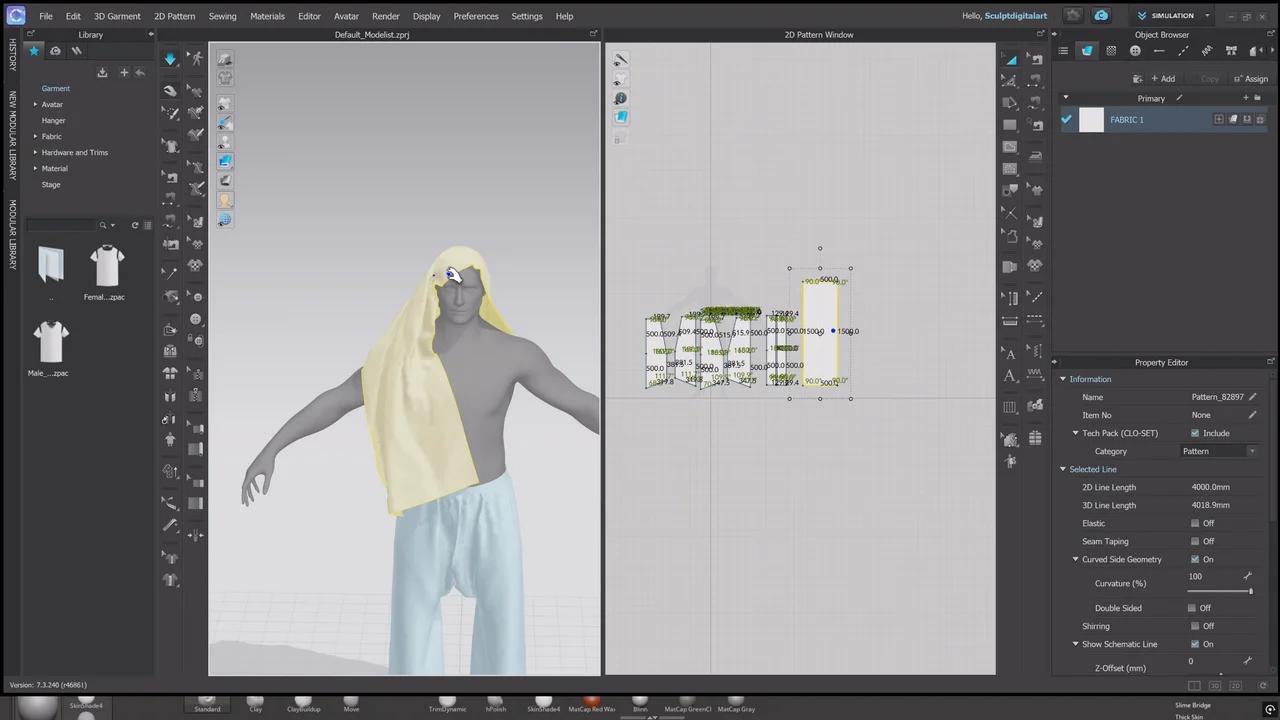The width and height of the screenshot is (1280, 720).
Task: Collapse the Selected Line section
Action: [x=1063, y=469]
